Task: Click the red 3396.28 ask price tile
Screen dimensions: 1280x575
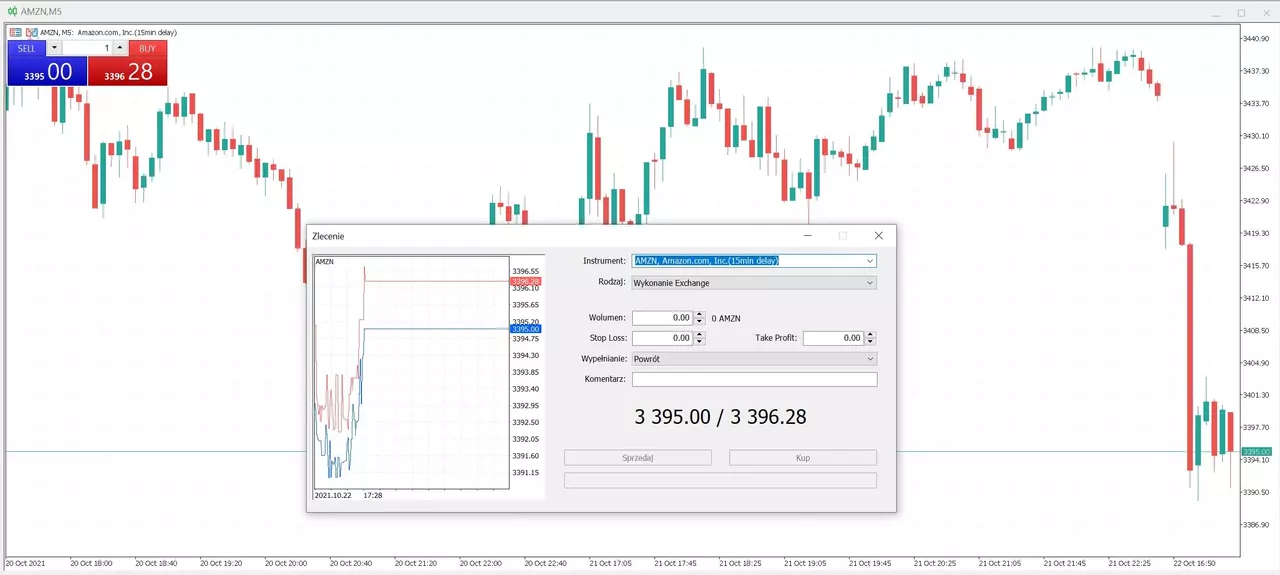Action: coord(128,71)
